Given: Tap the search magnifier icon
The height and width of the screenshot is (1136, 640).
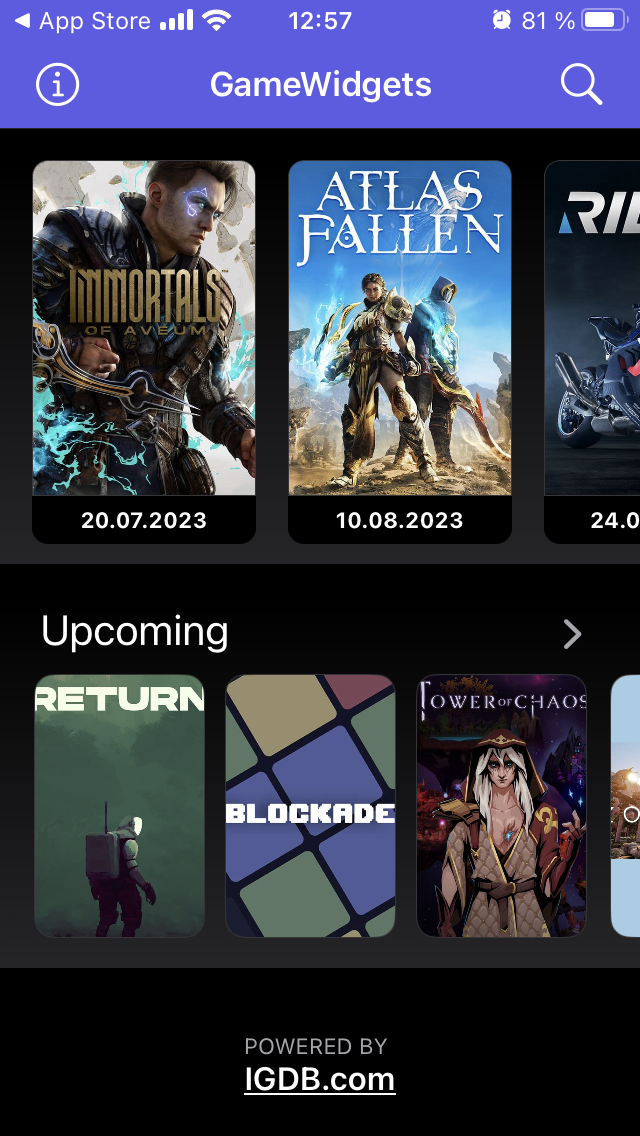Looking at the screenshot, I should [x=581, y=85].
